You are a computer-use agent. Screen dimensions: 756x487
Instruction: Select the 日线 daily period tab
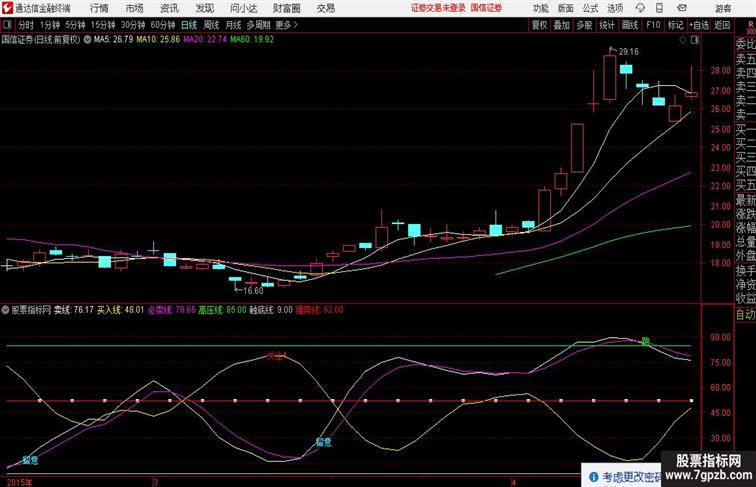189,25
